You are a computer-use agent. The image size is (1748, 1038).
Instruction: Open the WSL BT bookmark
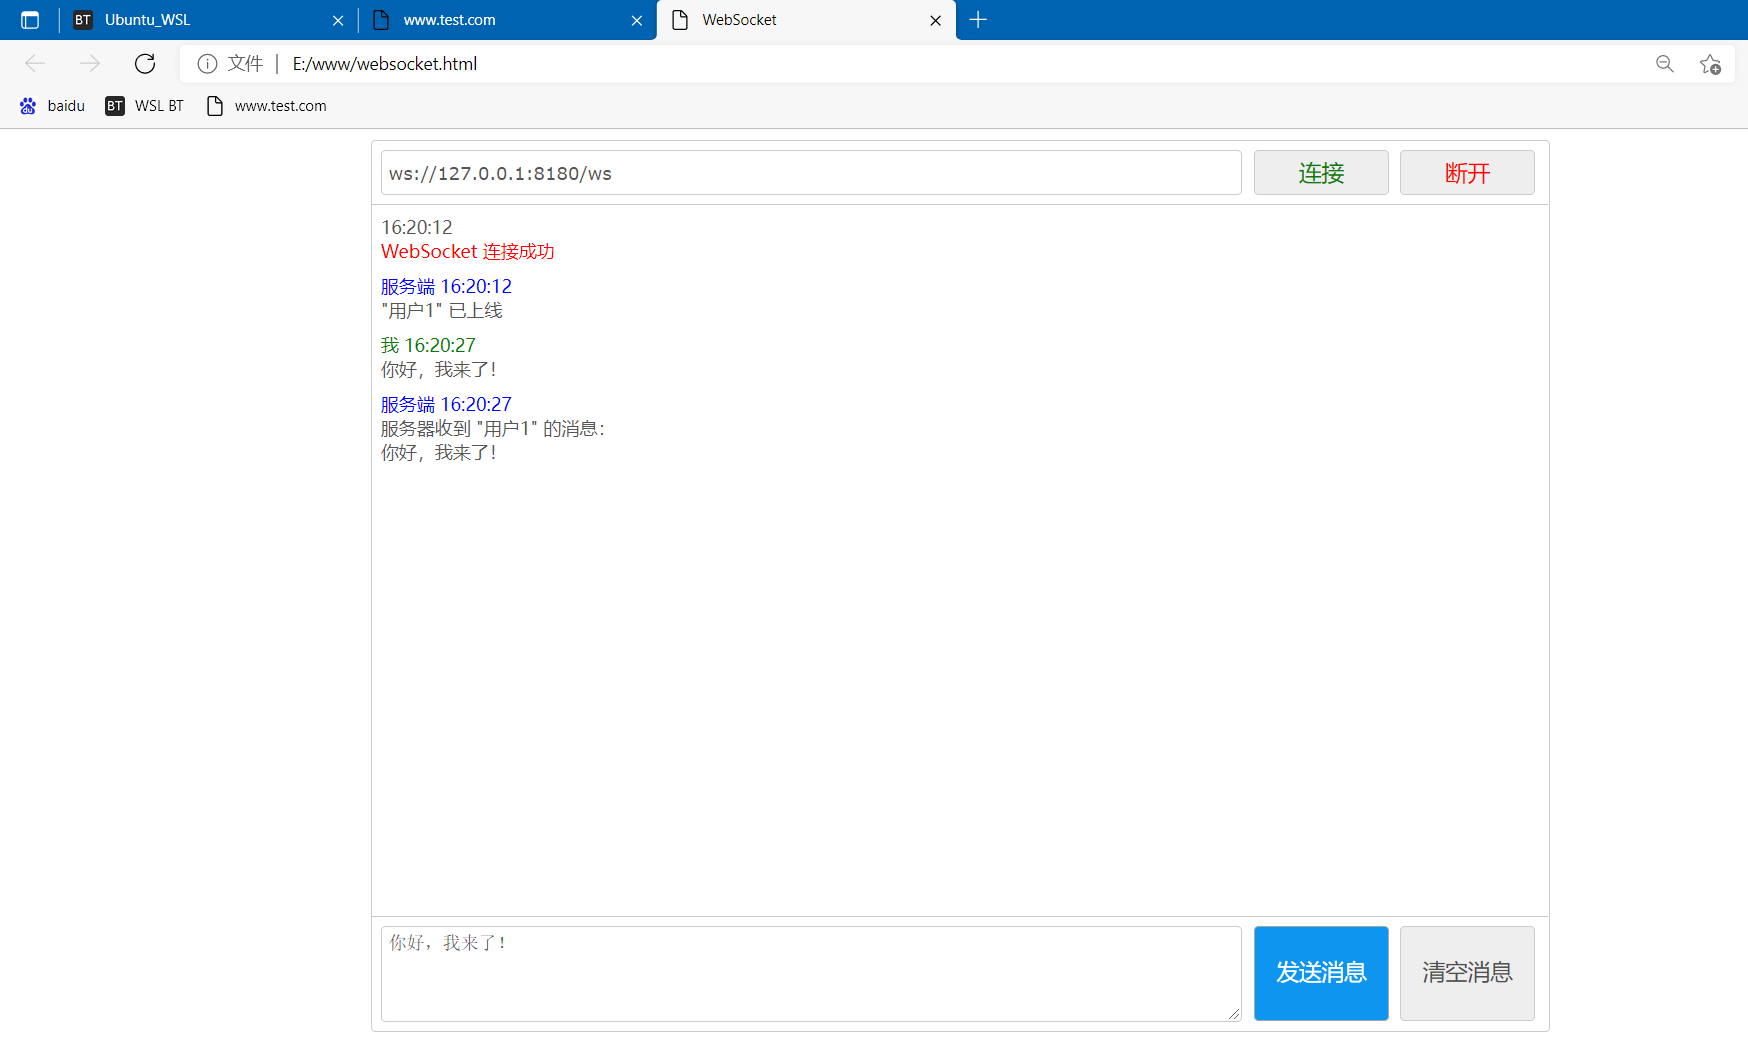point(144,105)
